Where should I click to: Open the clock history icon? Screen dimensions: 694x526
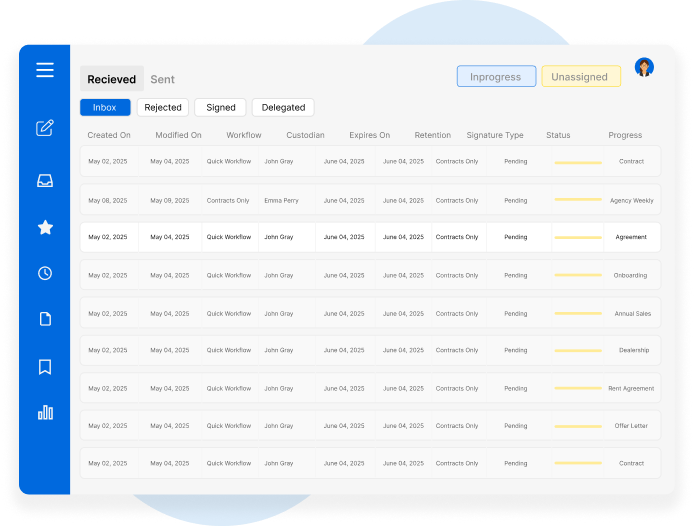[x=45, y=273]
